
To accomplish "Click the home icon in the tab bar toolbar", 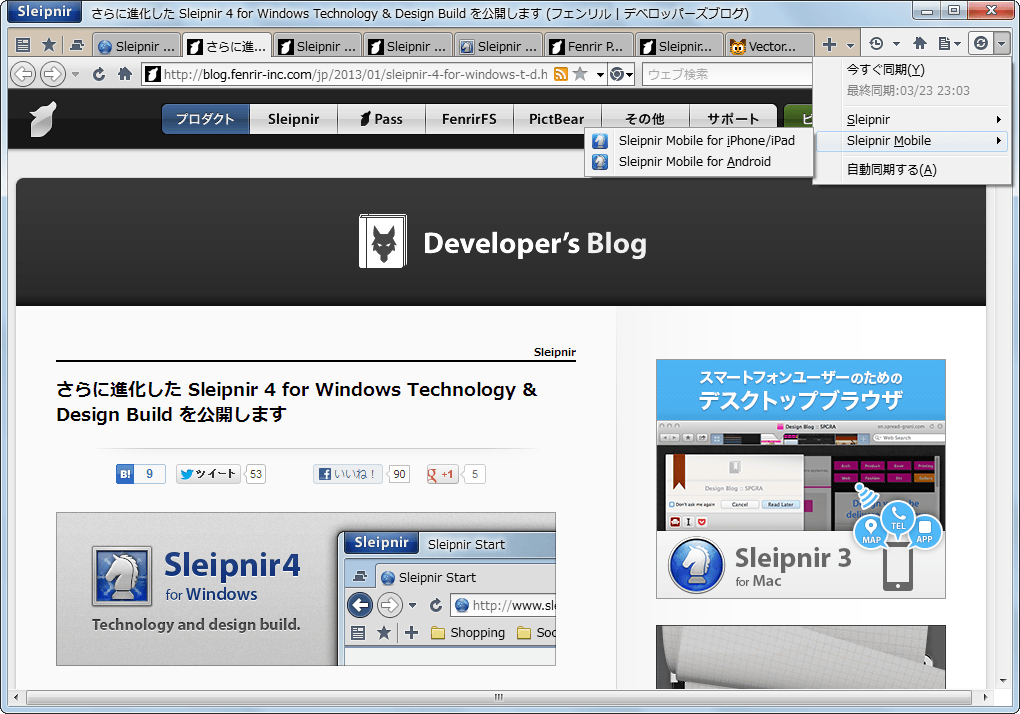I will (x=920, y=44).
